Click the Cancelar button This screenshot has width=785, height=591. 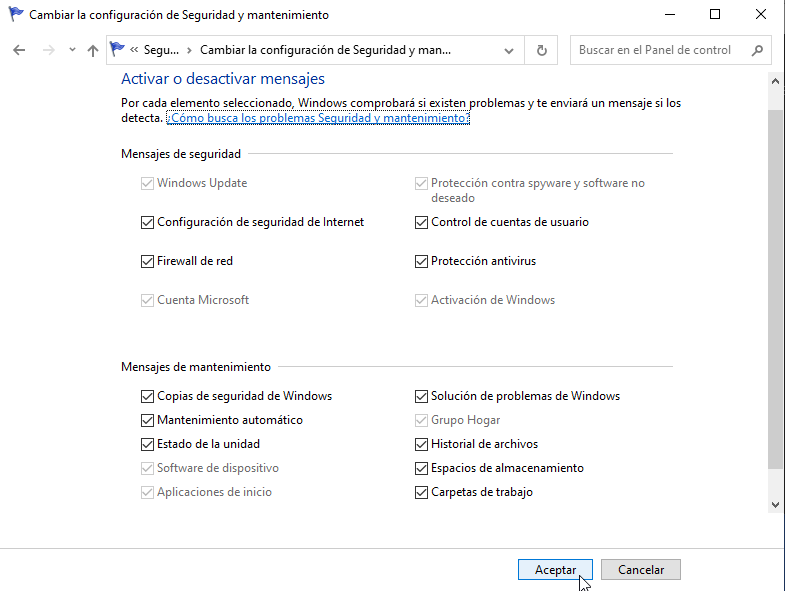pos(641,569)
